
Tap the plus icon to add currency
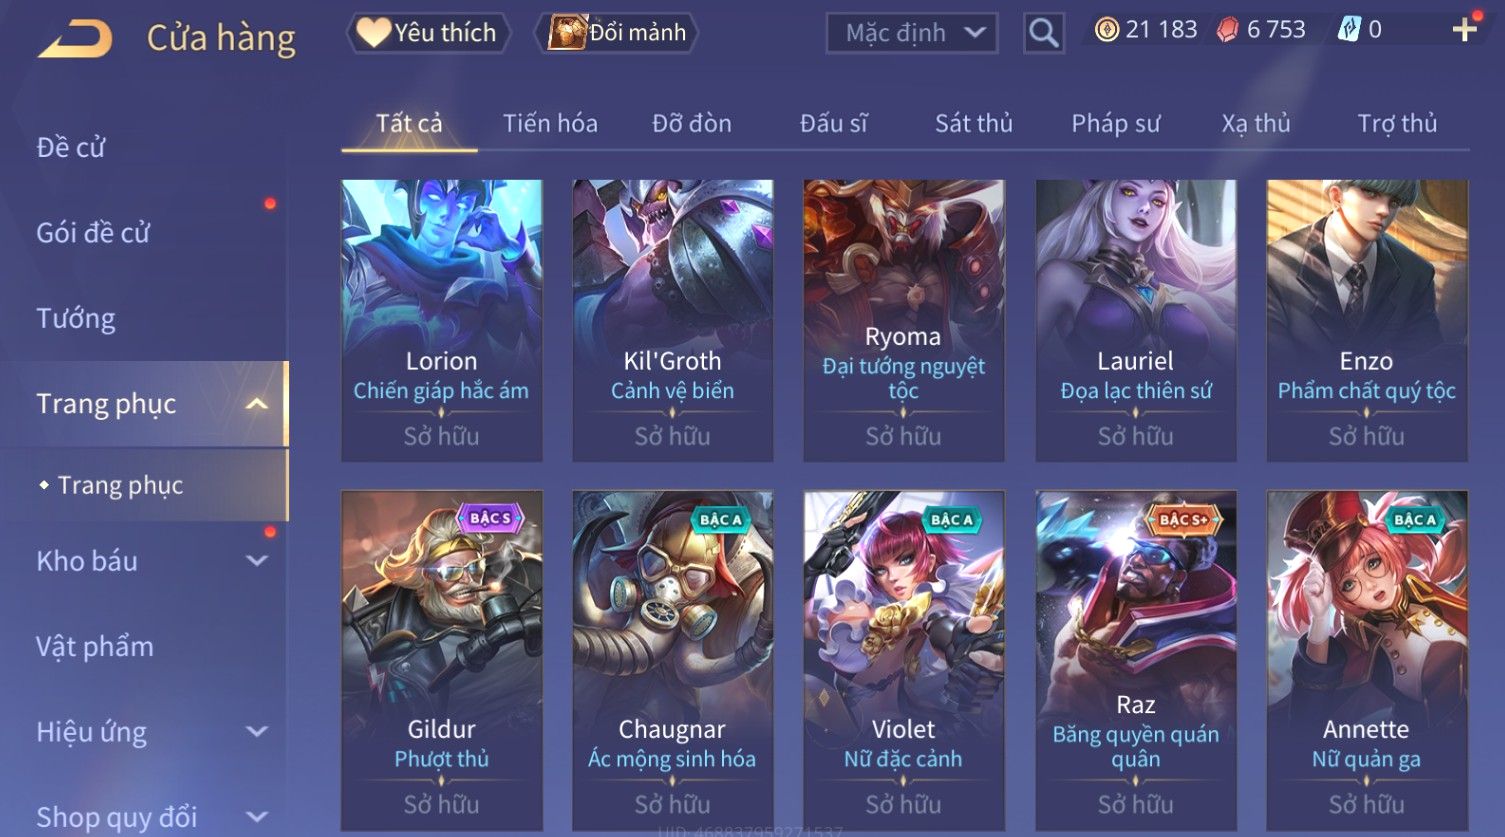click(x=1464, y=30)
